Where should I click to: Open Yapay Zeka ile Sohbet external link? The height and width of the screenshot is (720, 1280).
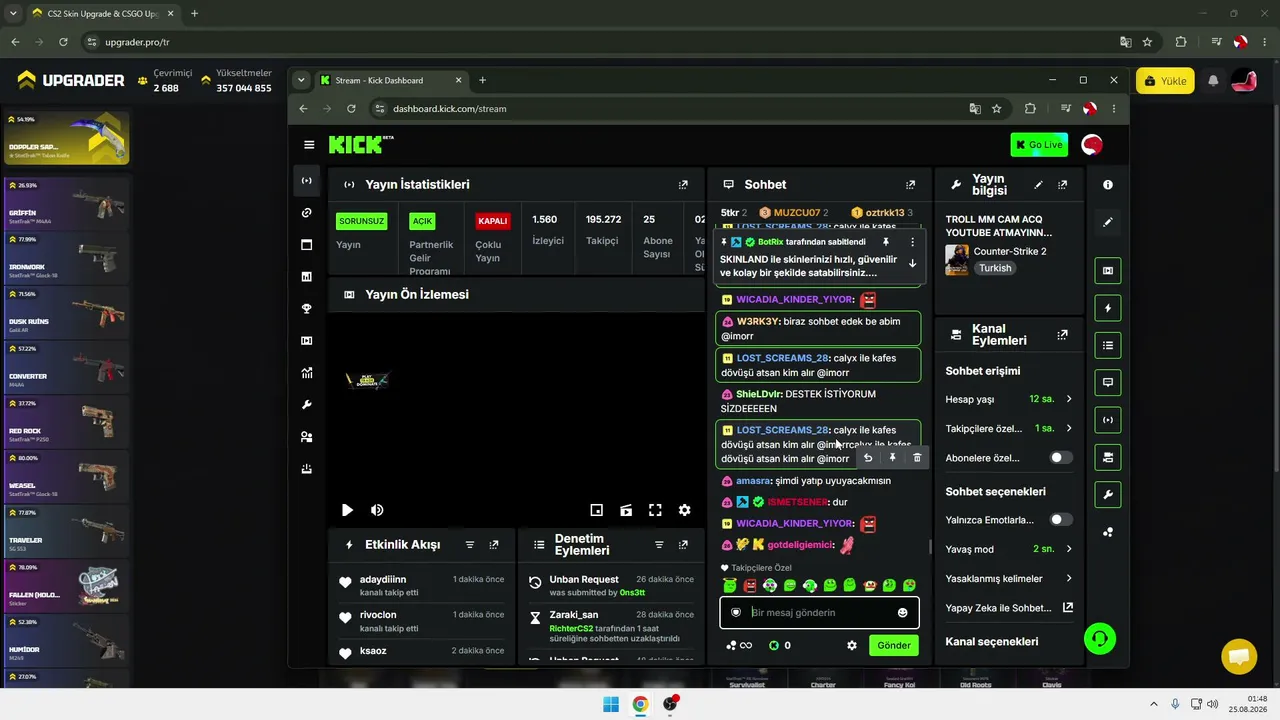[1068, 608]
